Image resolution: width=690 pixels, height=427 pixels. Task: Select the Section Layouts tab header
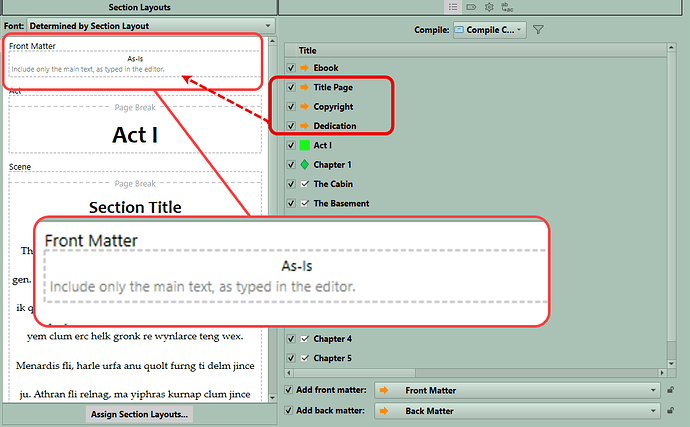point(139,7)
